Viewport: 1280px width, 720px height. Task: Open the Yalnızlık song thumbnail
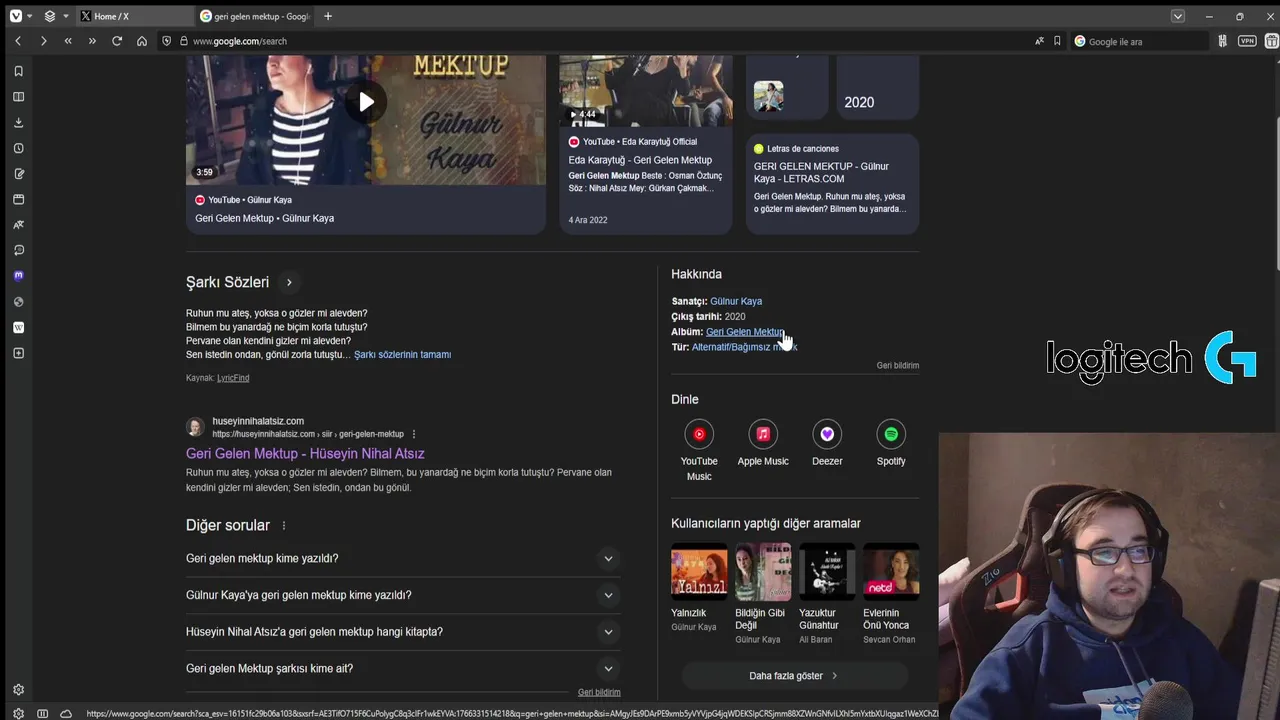(699, 570)
